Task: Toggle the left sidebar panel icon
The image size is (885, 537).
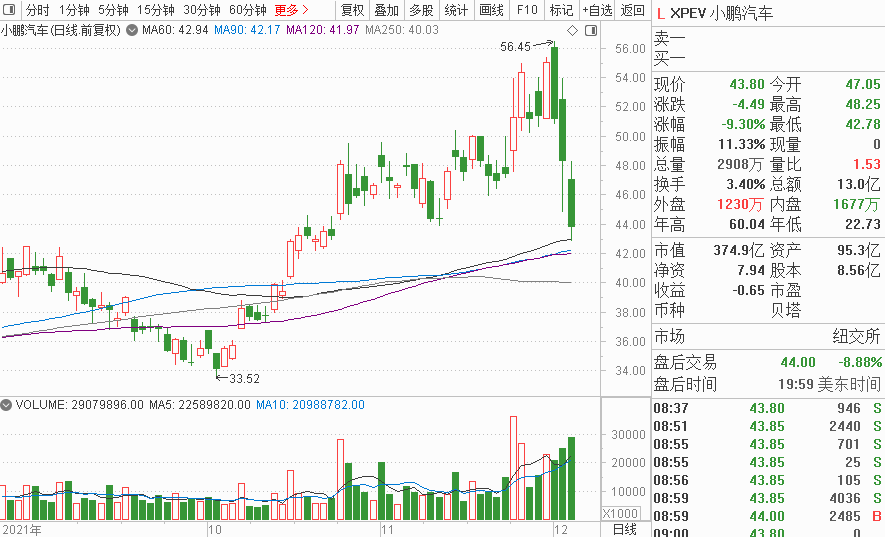Action: [10, 10]
